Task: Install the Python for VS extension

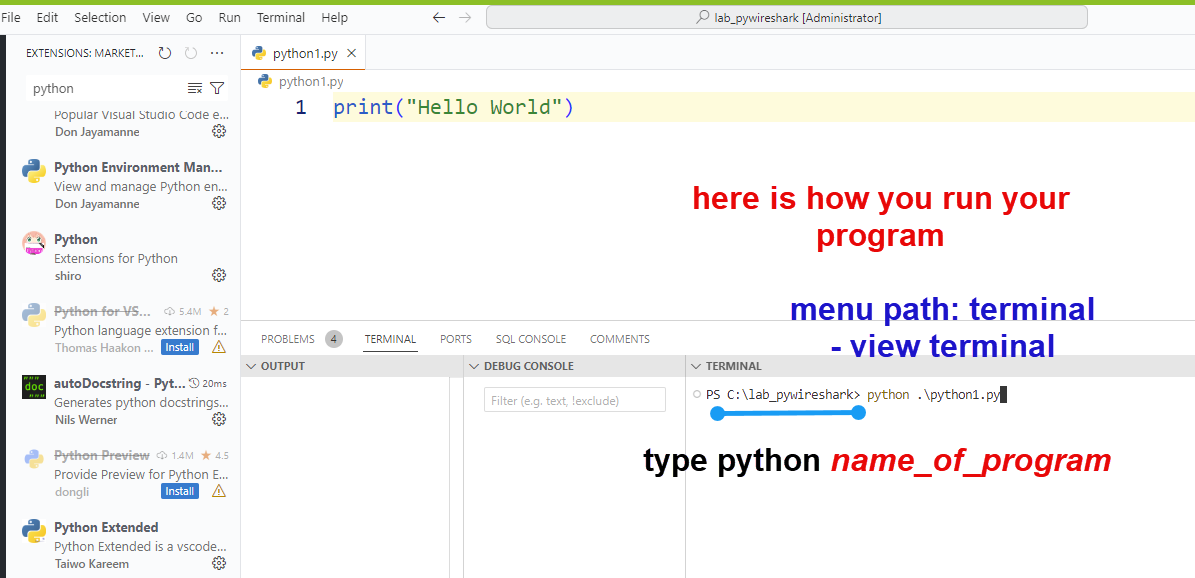Action: point(180,347)
